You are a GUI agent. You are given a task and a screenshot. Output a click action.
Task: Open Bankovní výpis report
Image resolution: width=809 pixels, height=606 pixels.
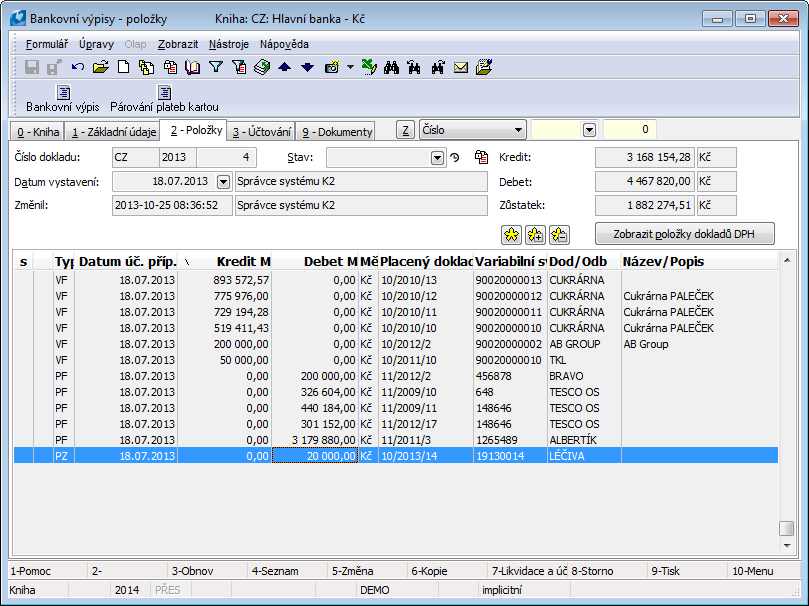[x=63, y=99]
